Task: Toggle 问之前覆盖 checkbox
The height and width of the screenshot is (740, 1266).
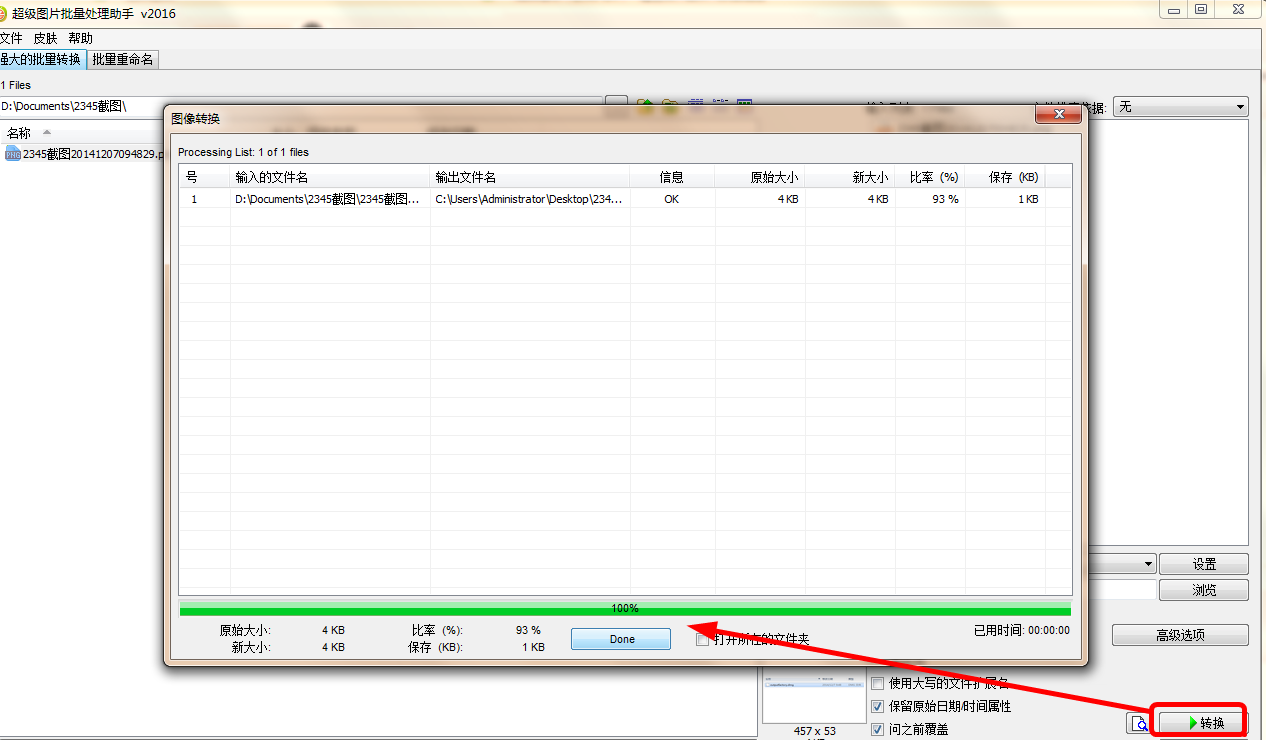Action: tap(878, 730)
